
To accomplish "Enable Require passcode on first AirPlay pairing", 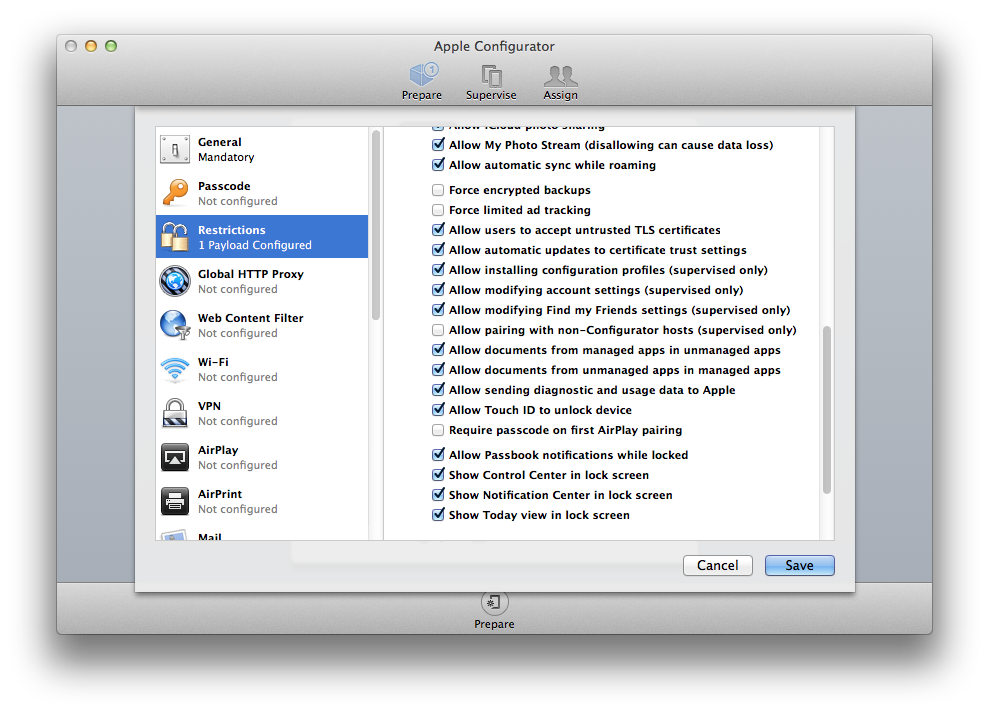I will (x=438, y=430).
